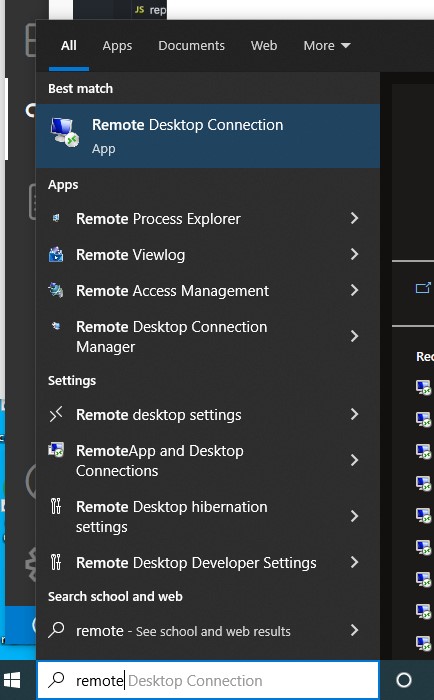Click remote - See school and web results
The width and height of the screenshot is (434, 700).
click(x=183, y=631)
